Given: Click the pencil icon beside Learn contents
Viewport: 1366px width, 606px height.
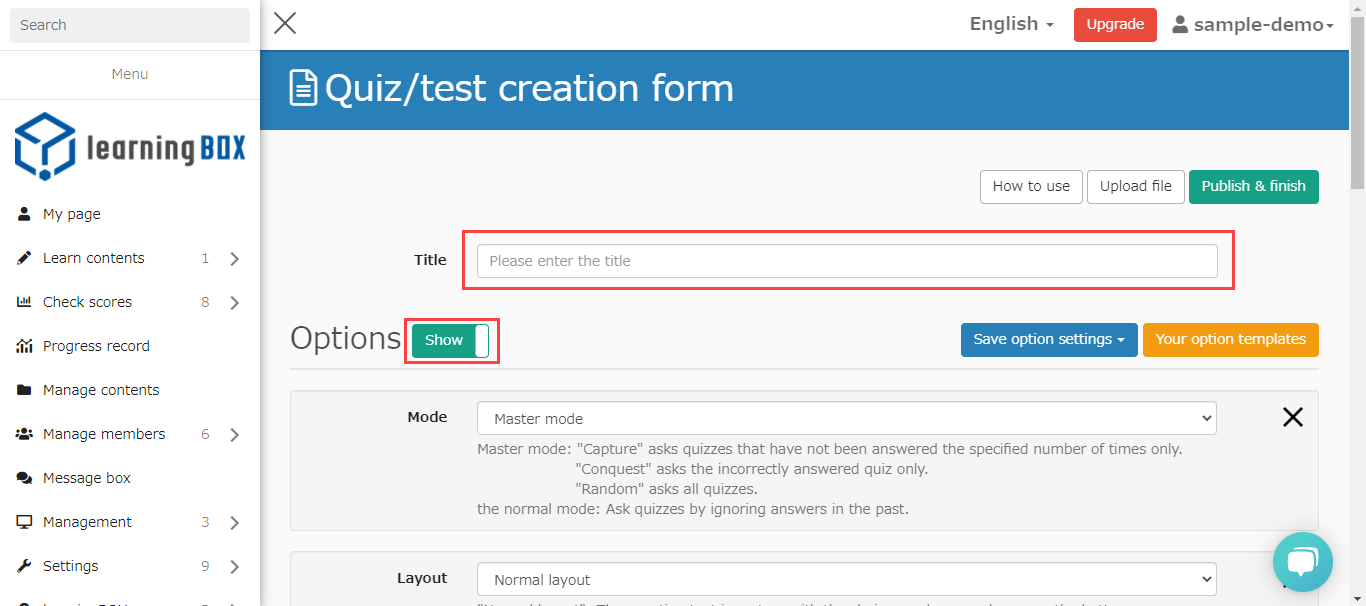Looking at the screenshot, I should (24, 258).
